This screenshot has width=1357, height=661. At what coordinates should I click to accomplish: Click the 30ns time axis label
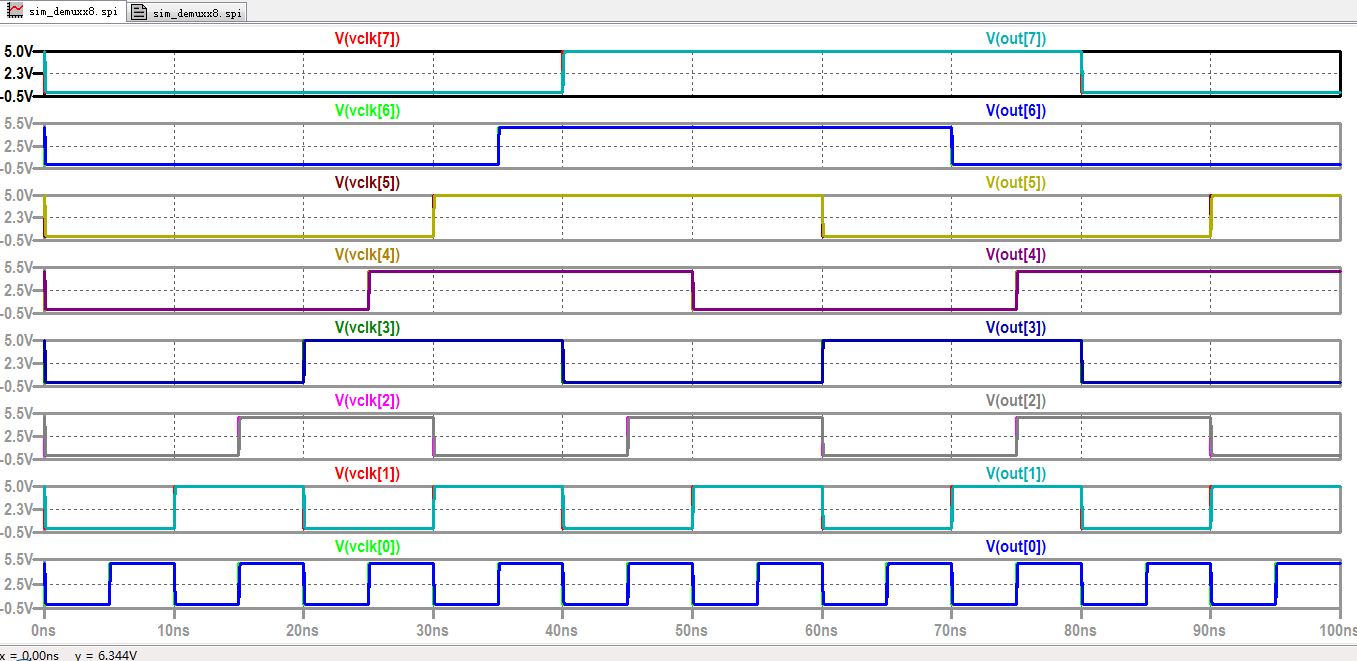(433, 631)
